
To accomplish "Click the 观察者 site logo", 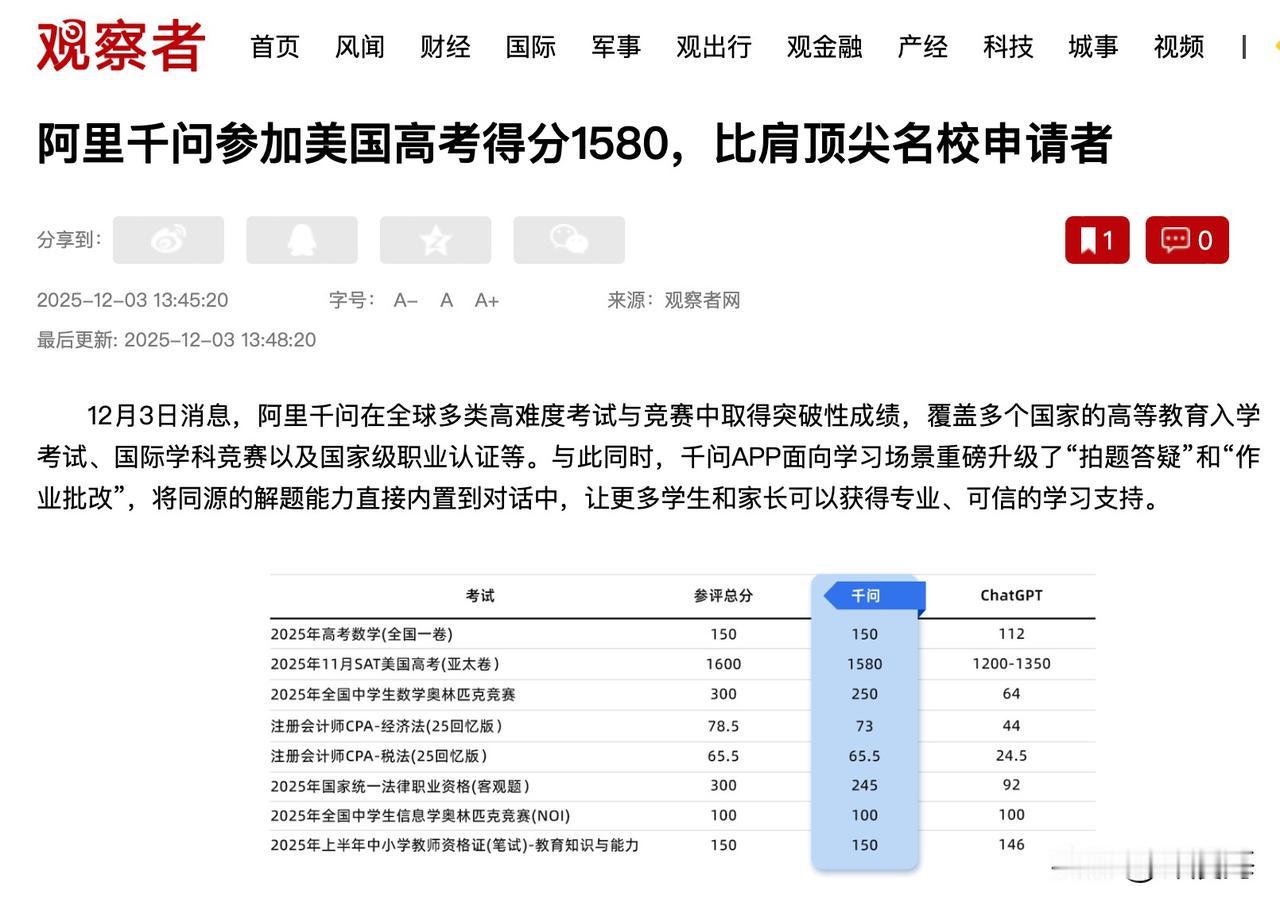I will [x=121, y=46].
